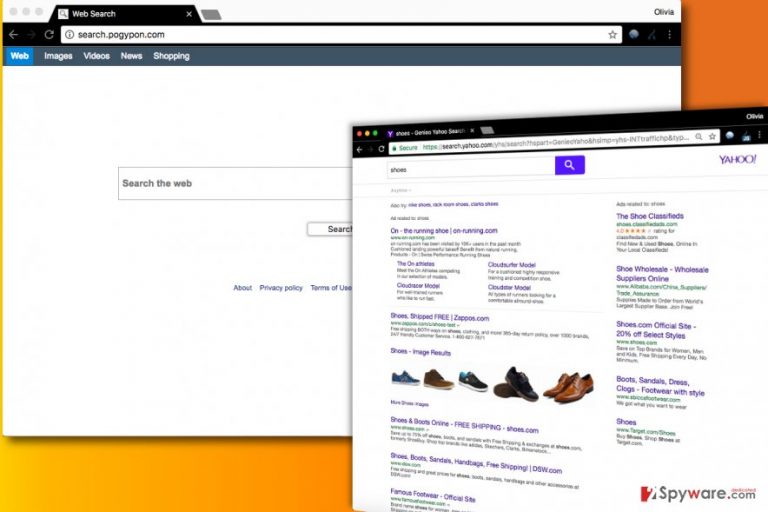Go back in the pogypon browser window
The width and height of the screenshot is (768, 512).
click(13, 35)
